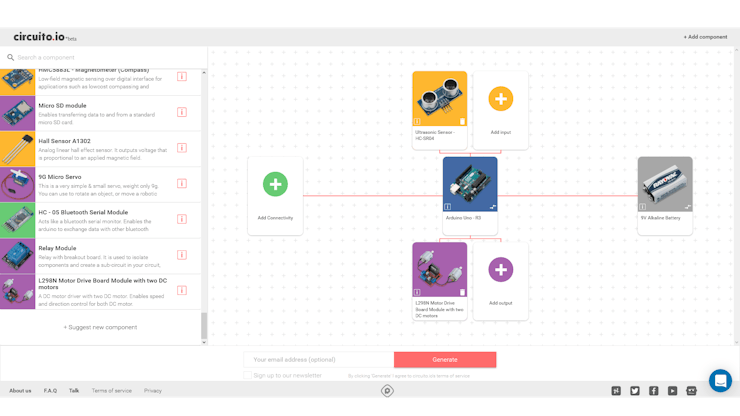Image resolution: width=740 pixels, height=416 pixels.
Task: Click the 'Micro SD module' title text
Action: [62, 106]
